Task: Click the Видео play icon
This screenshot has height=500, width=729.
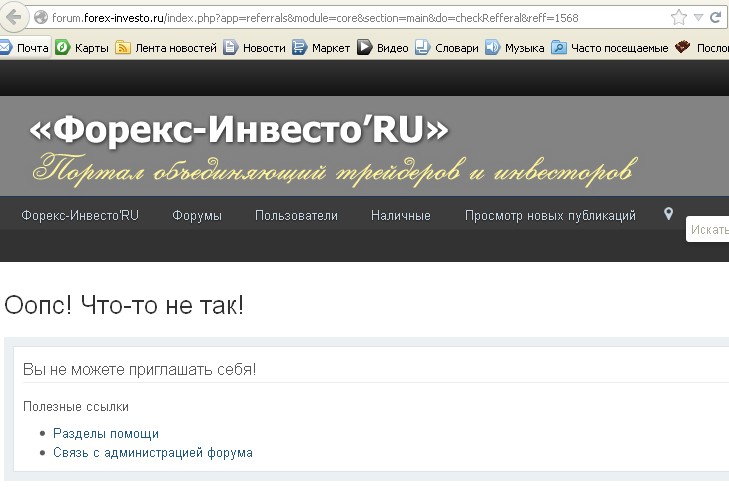Action: coord(364,47)
